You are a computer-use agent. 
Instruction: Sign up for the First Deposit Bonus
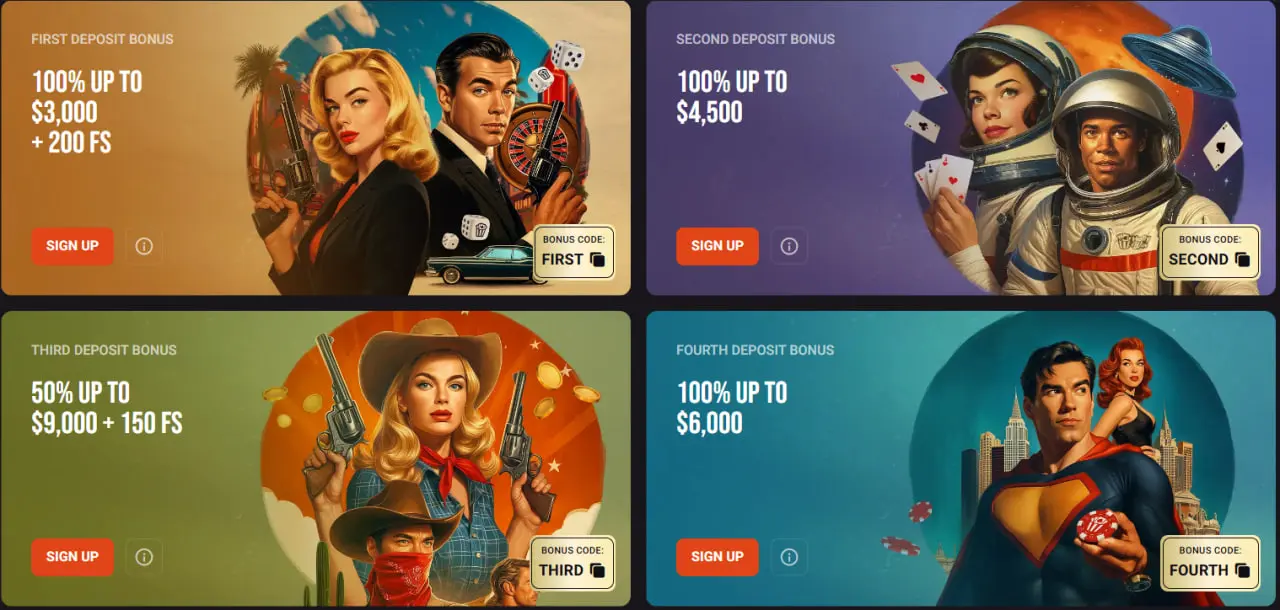(x=72, y=246)
